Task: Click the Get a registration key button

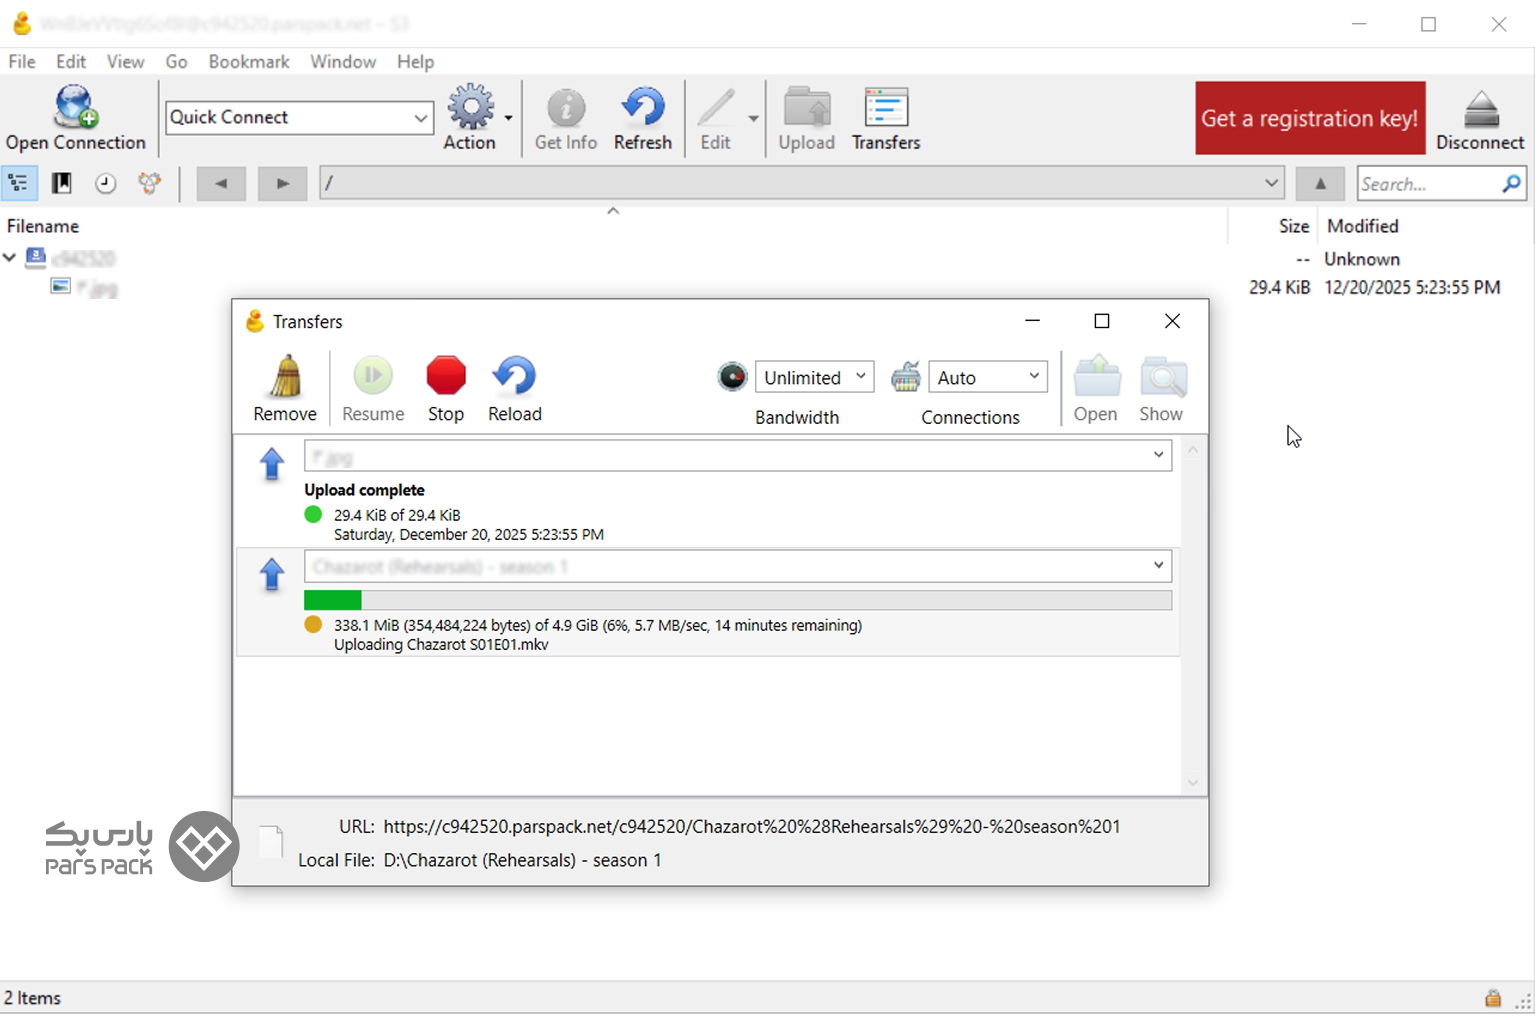Action: [x=1309, y=118]
